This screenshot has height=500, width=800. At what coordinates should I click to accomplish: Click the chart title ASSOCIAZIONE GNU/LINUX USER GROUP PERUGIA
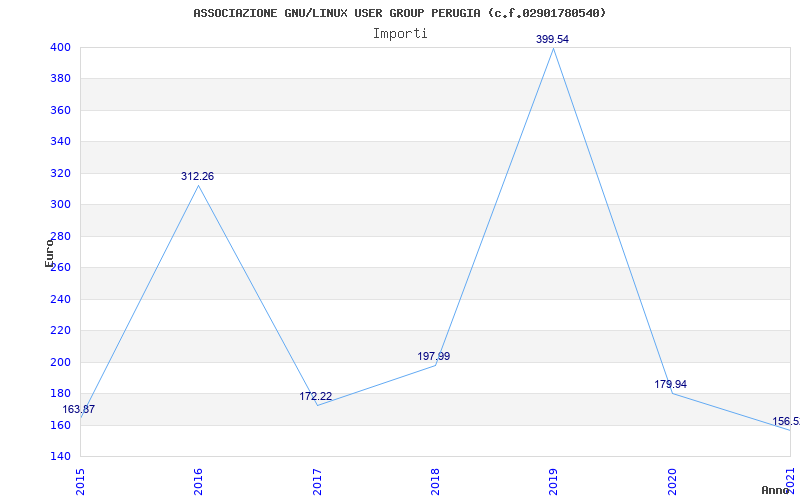(400, 13)
